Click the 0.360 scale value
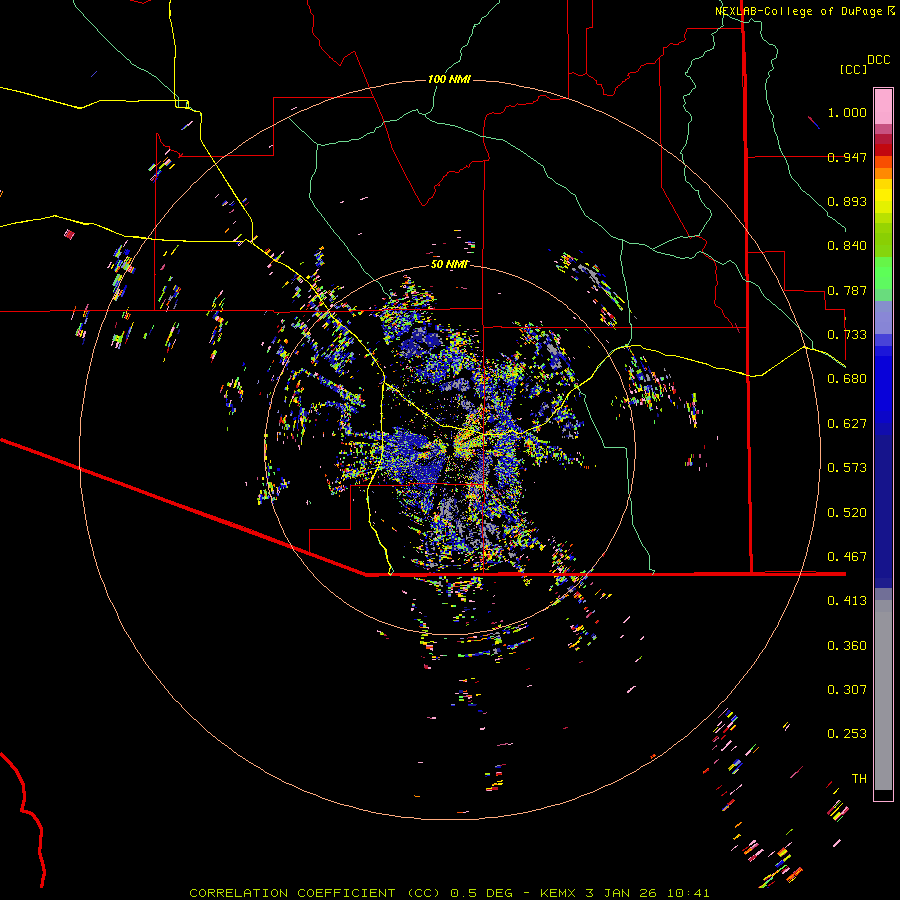The image size is (900, 900). tap(847, 646)
